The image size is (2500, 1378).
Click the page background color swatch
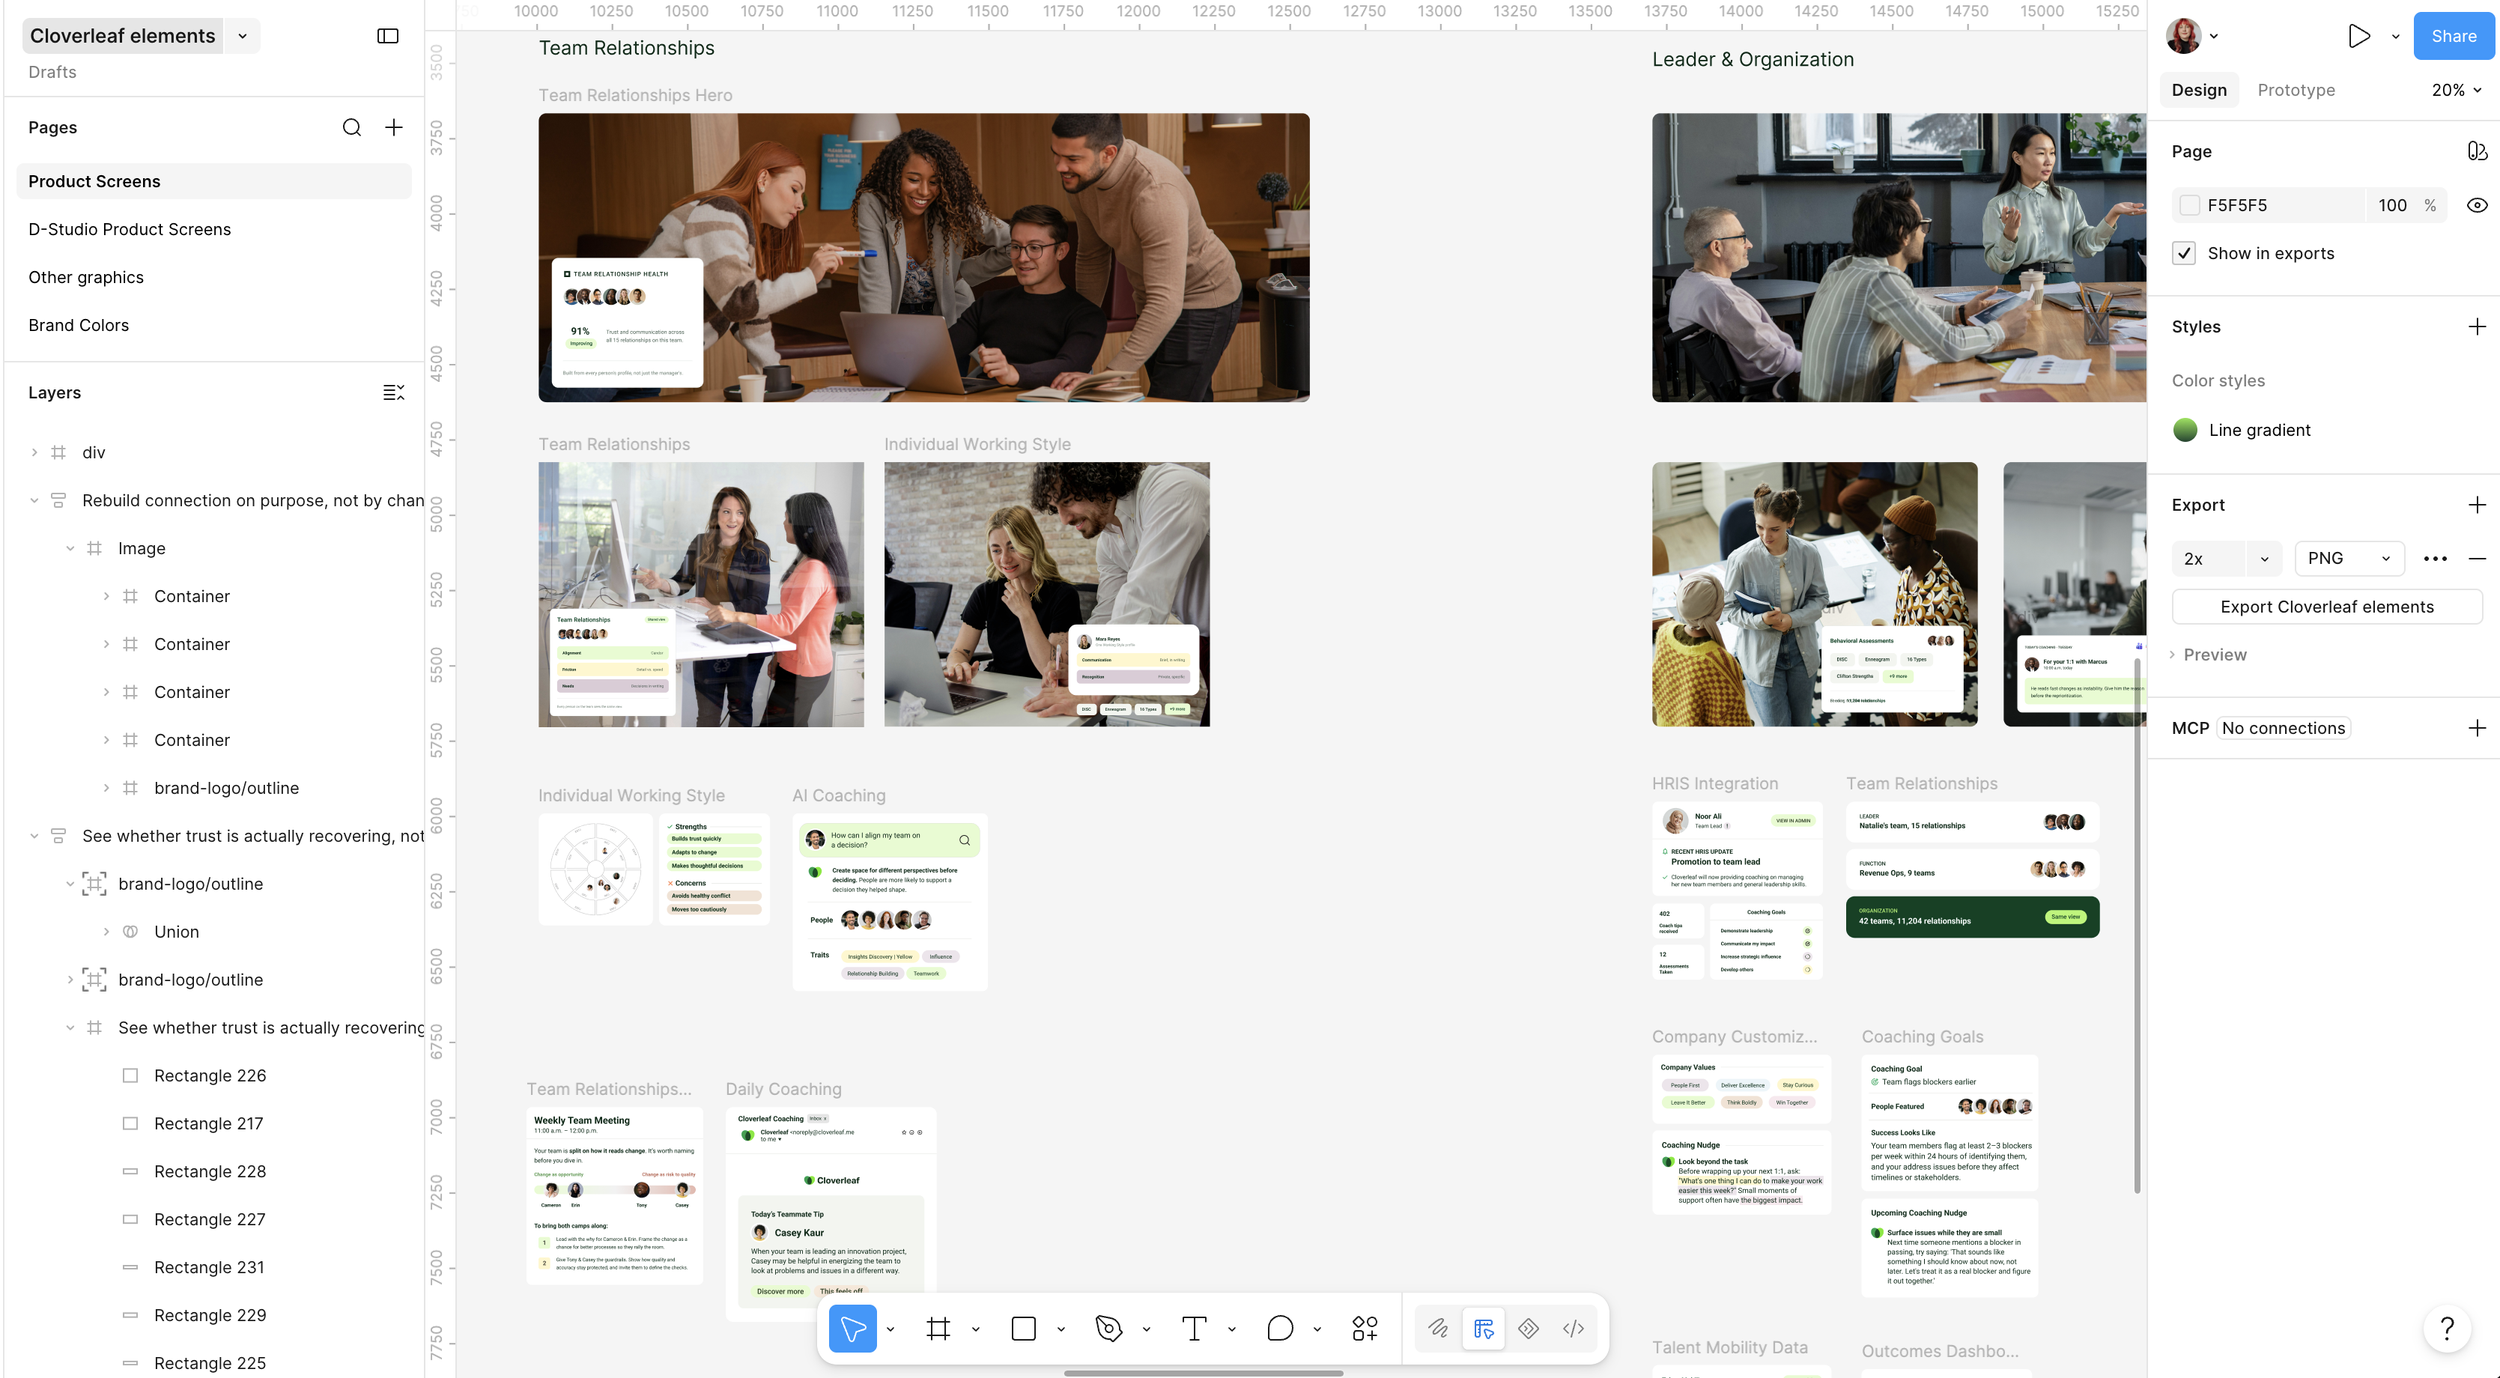click(x=2189, y=205)
